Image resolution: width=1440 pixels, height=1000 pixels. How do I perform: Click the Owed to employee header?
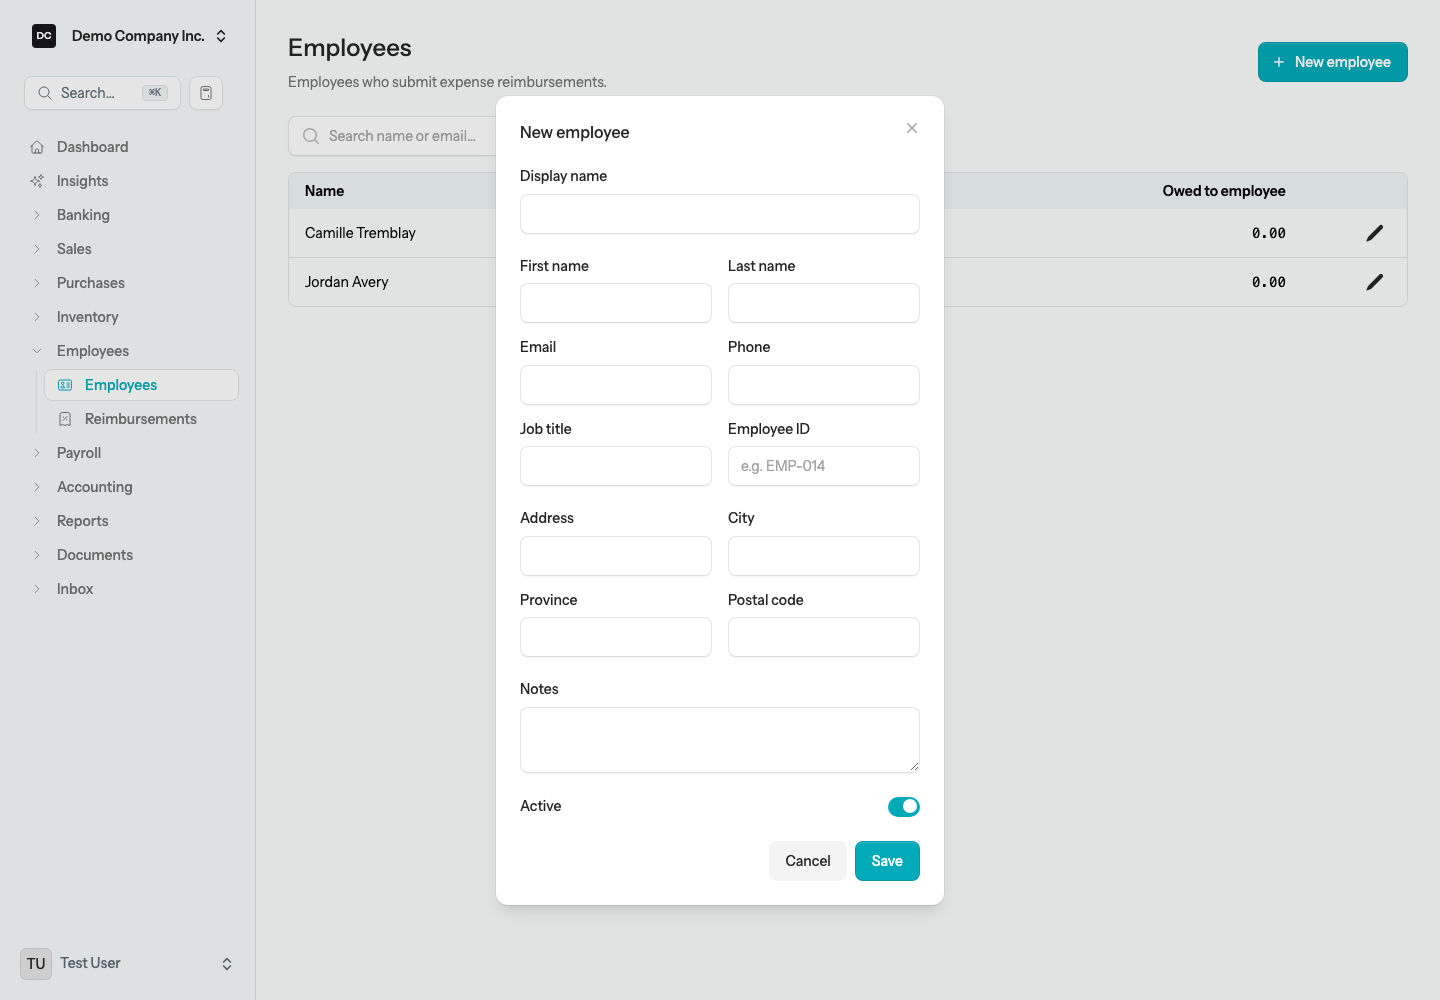pos(1224,191)
